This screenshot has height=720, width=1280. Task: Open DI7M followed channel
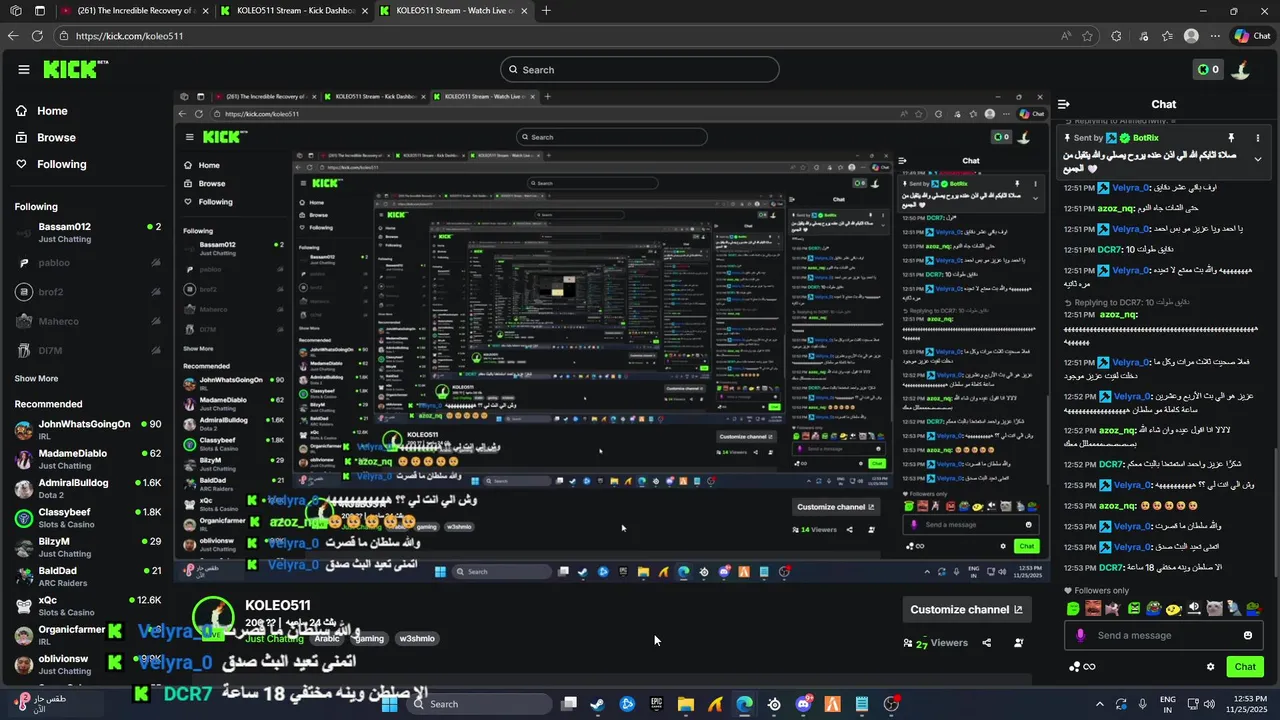[x=87, y=351]
